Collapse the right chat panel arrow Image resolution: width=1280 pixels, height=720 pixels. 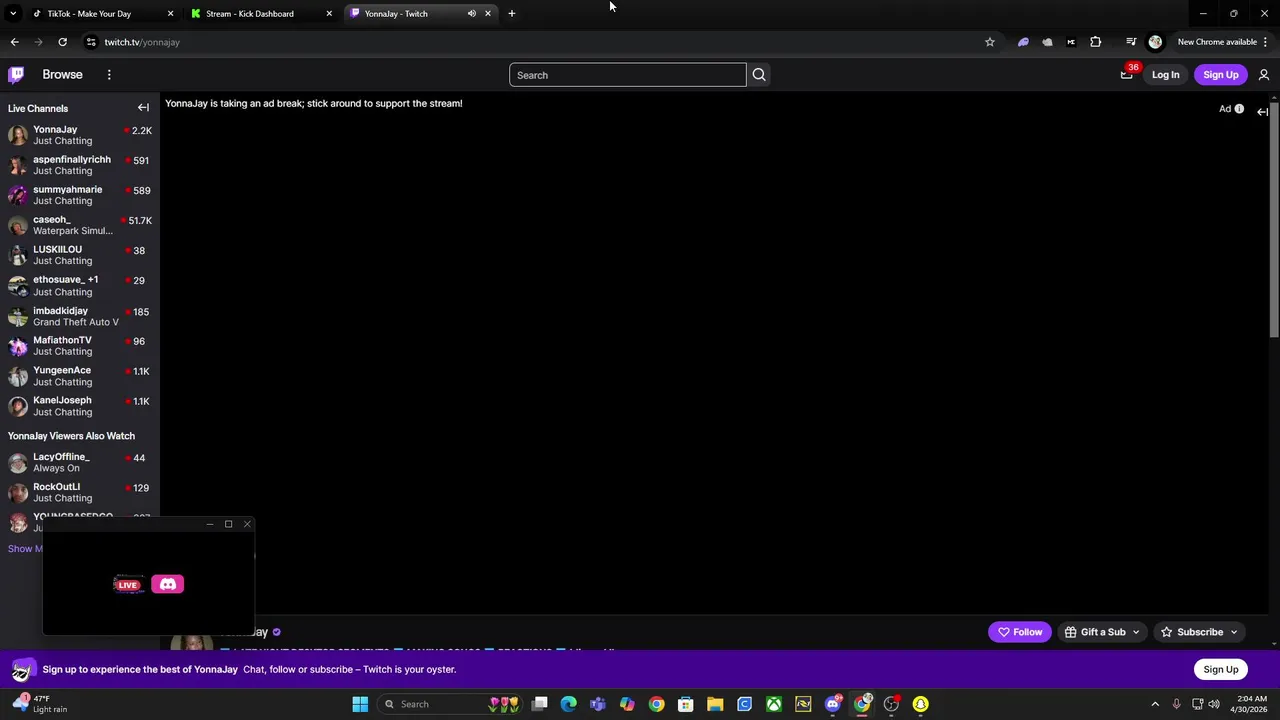tap(1262, 111)
